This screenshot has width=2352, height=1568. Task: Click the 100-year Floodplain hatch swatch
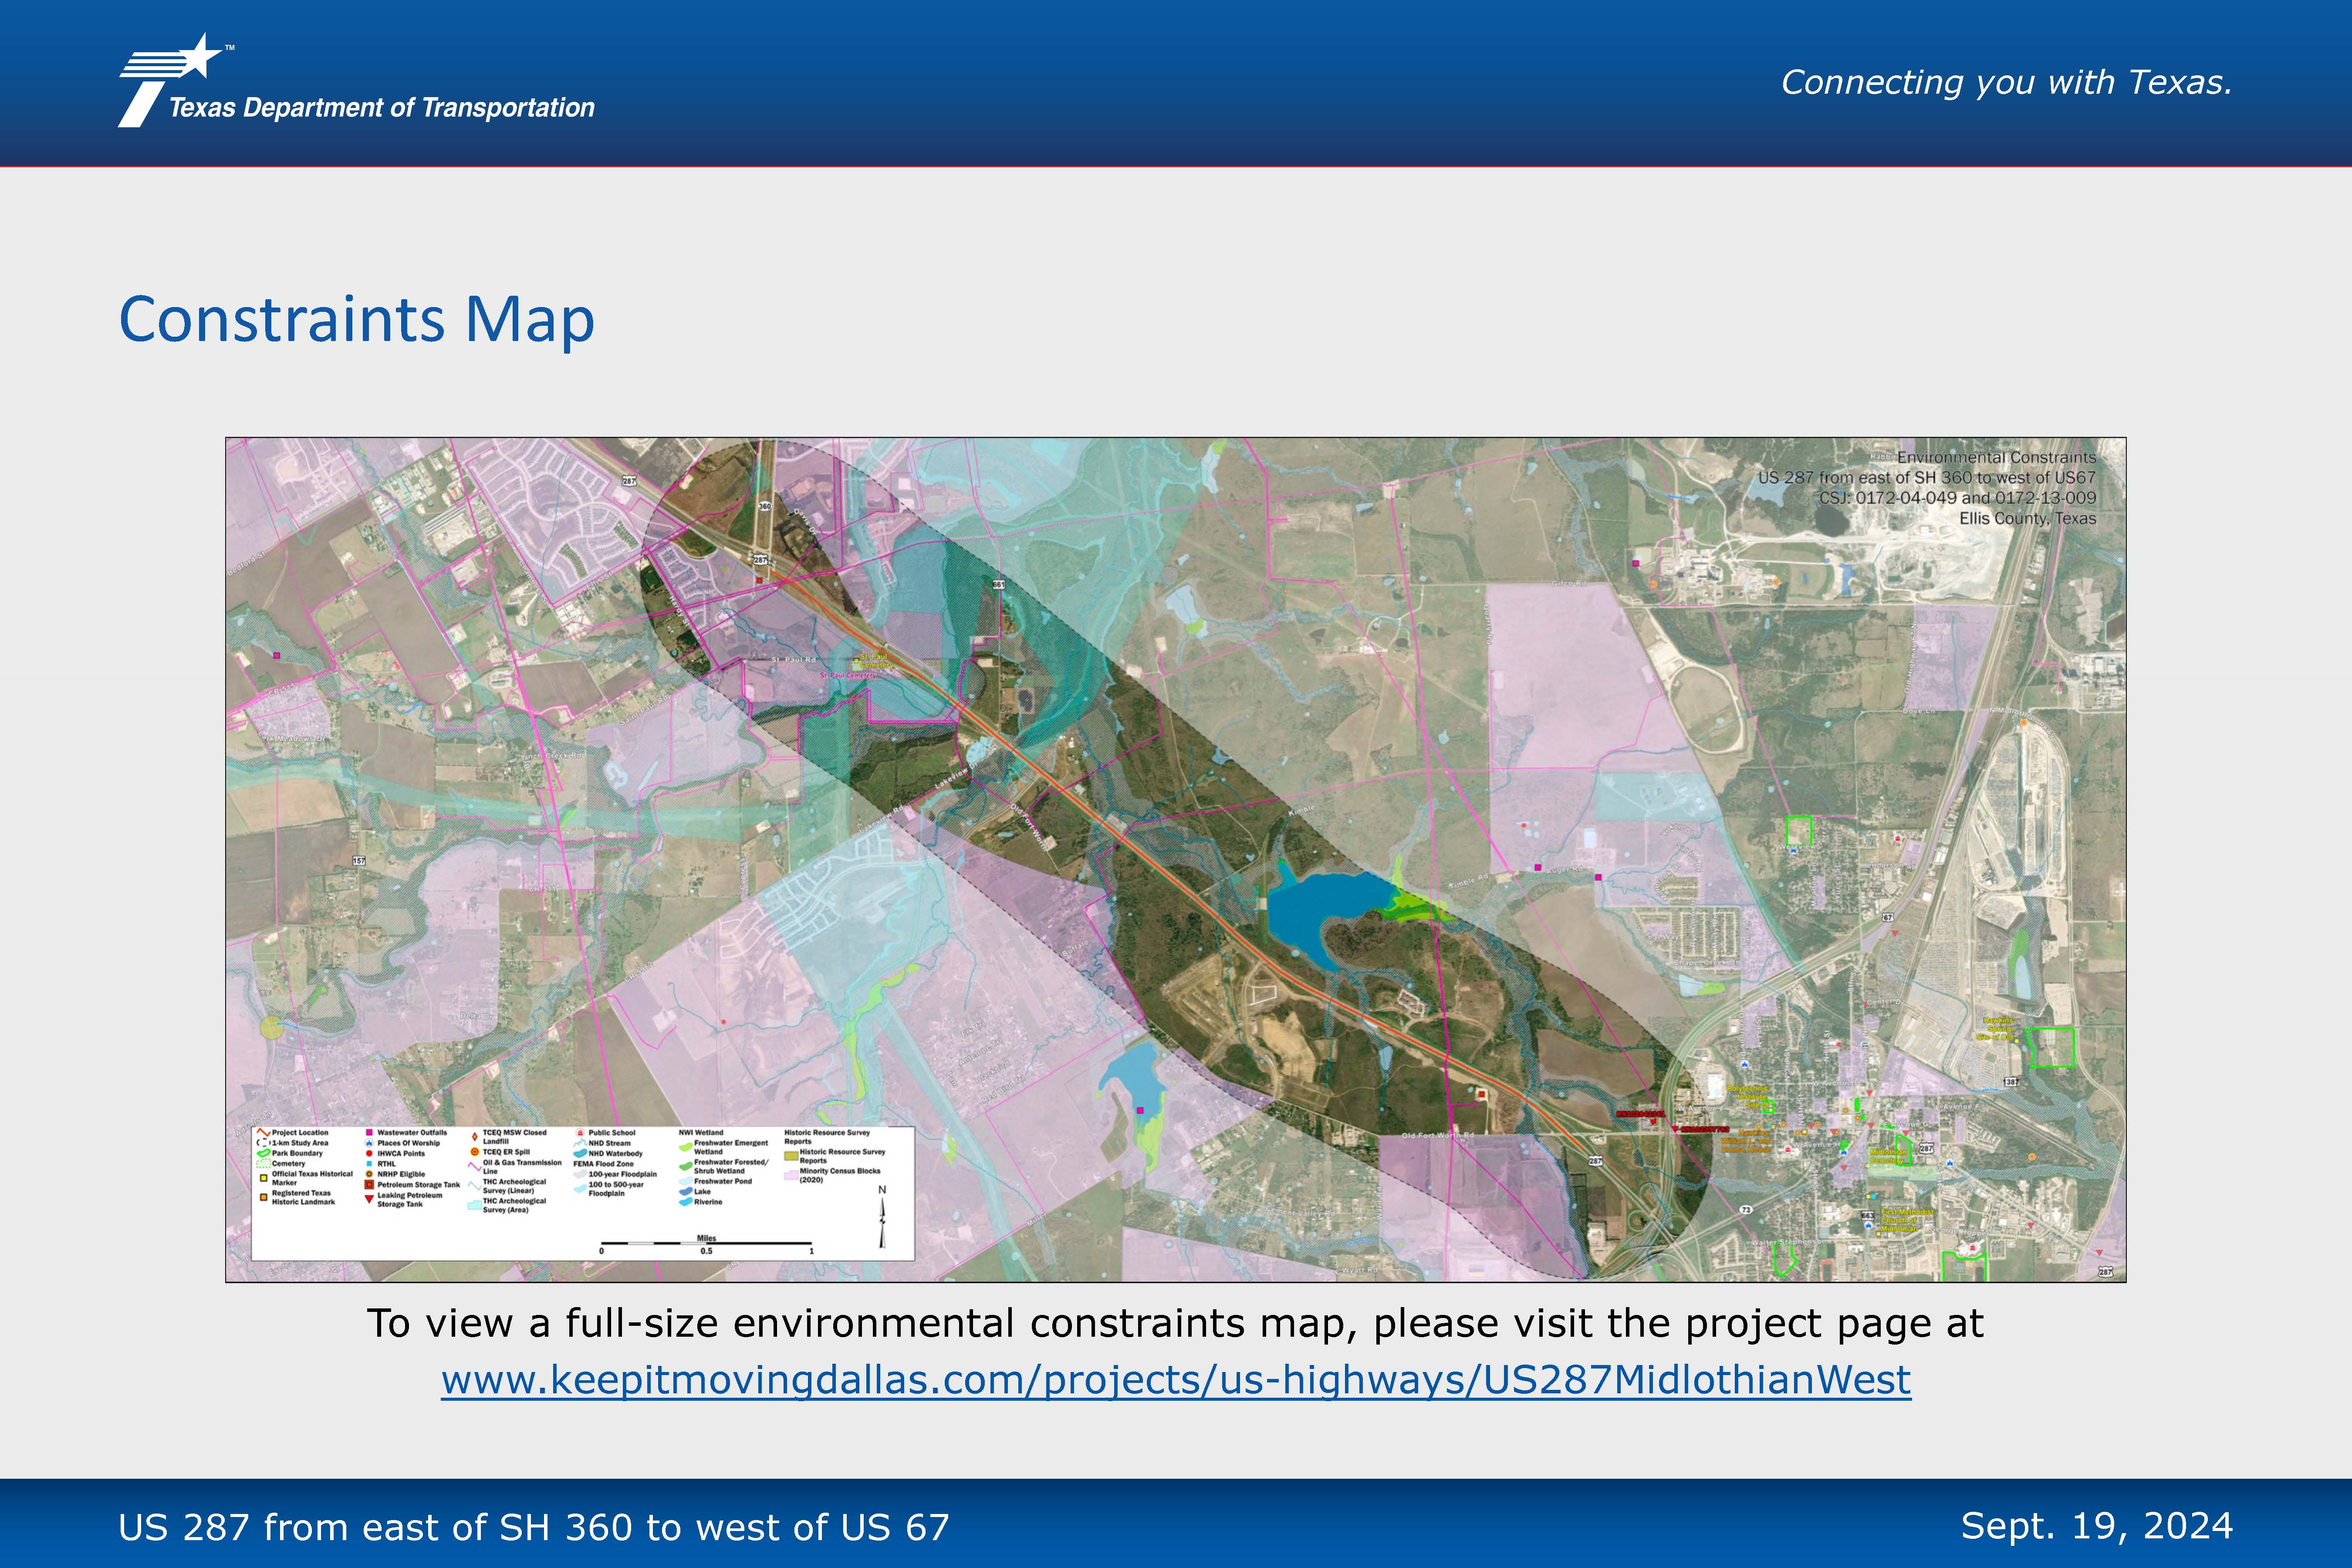[x=580, y=1174]
